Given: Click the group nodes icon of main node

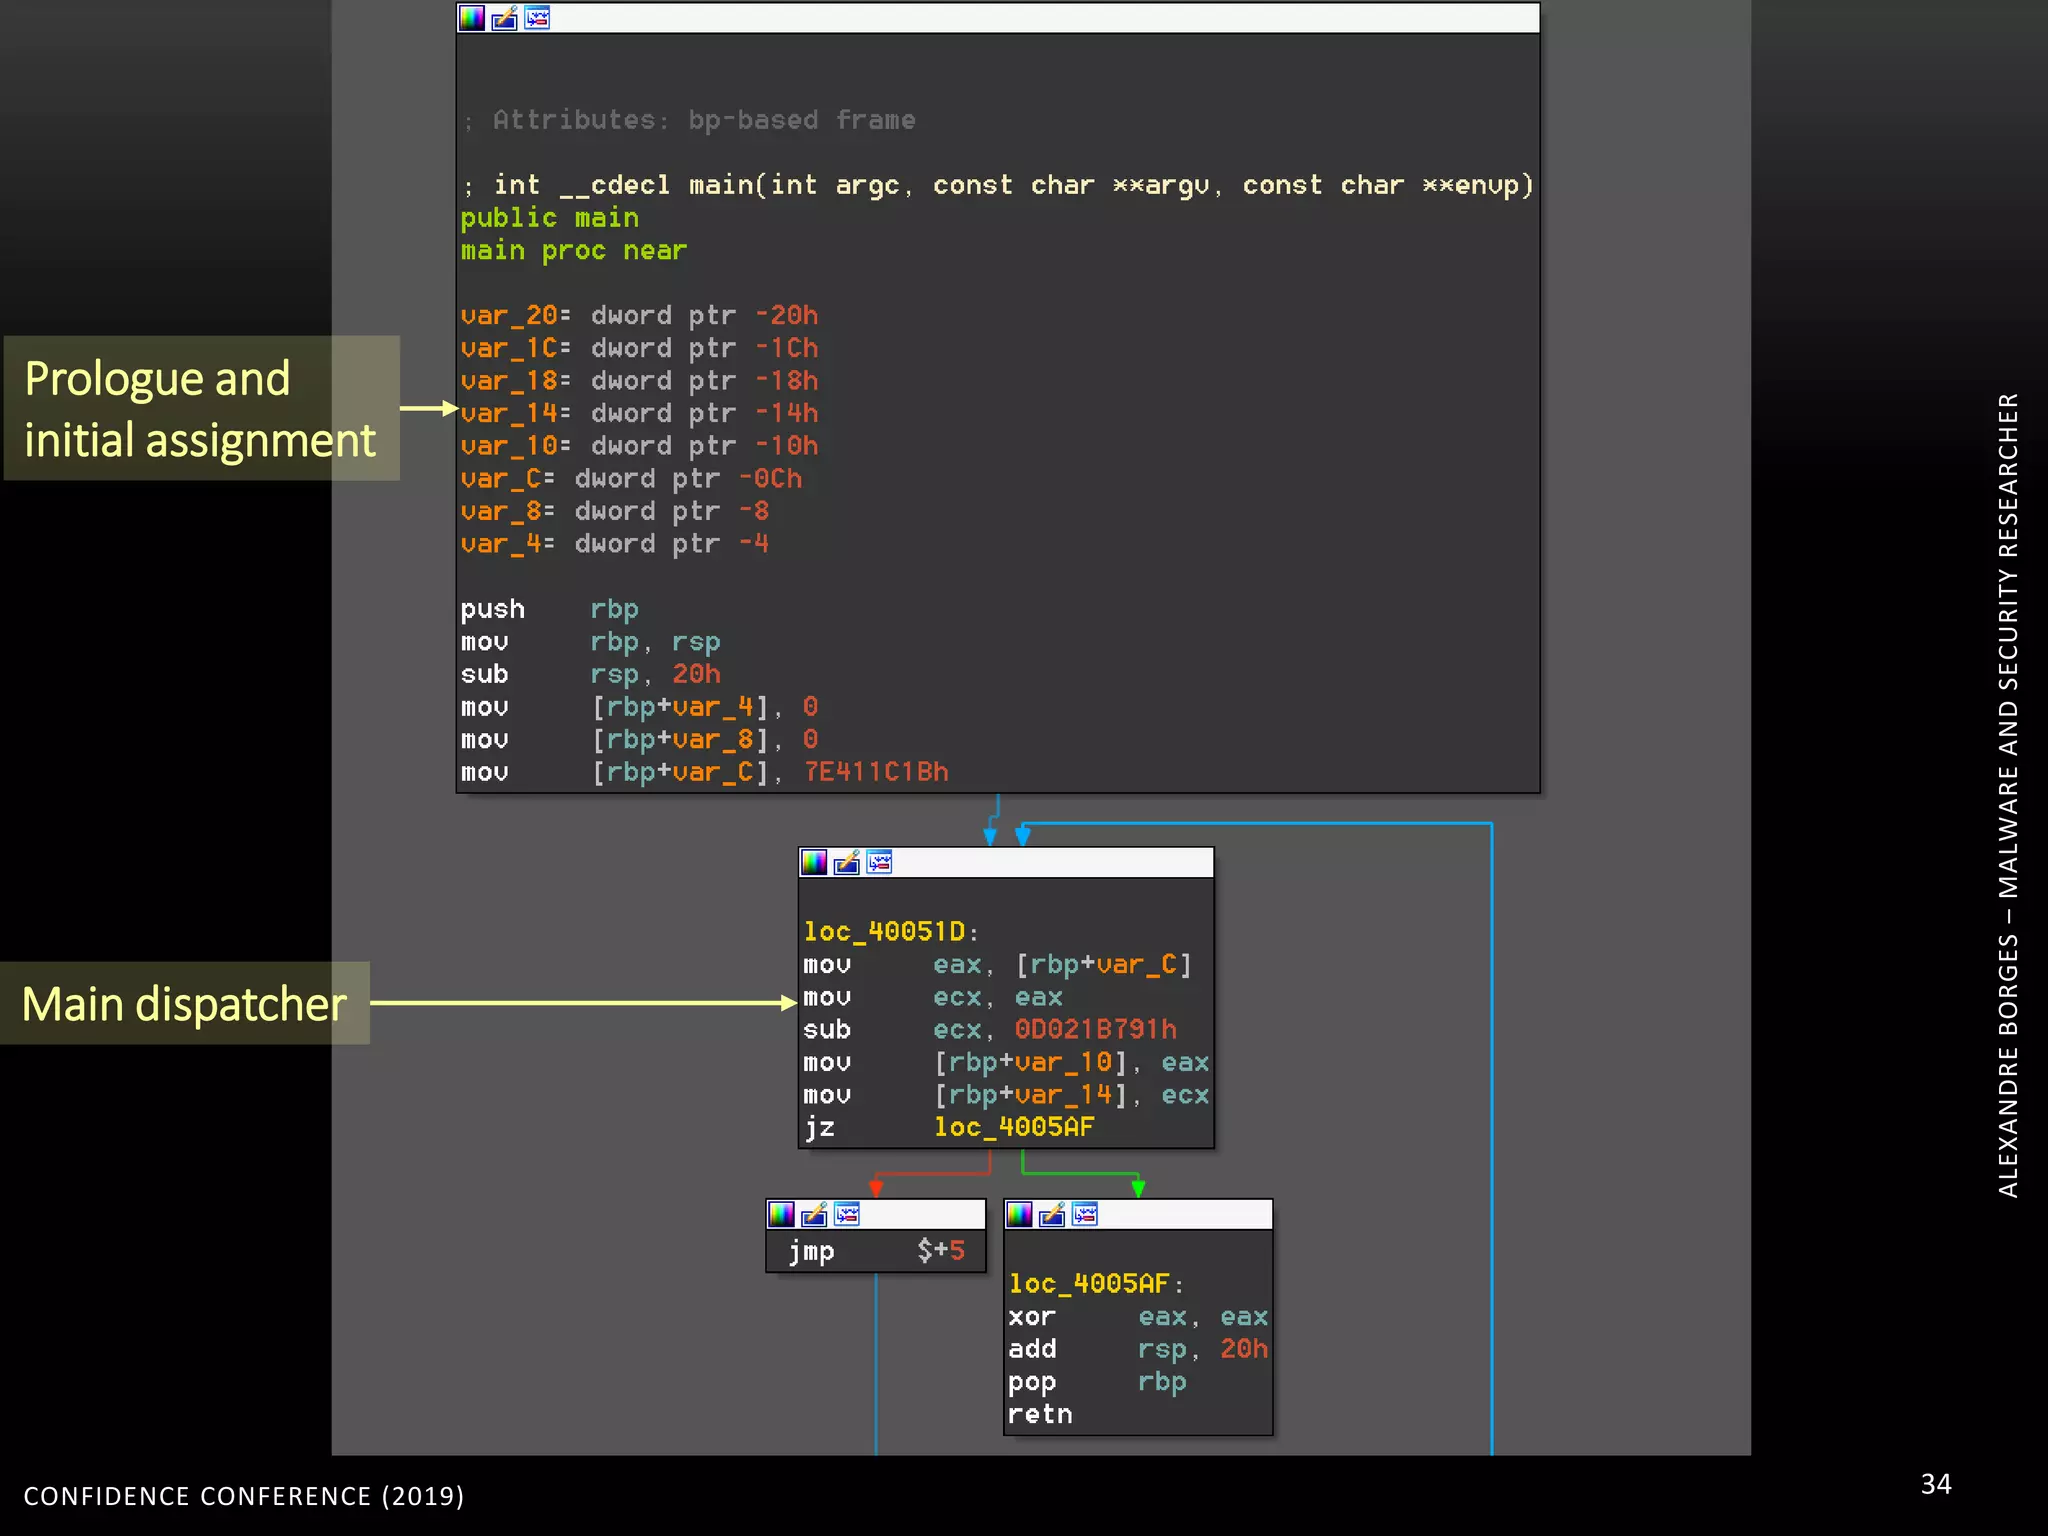Looking at the screenshot, I should (537, 18).
